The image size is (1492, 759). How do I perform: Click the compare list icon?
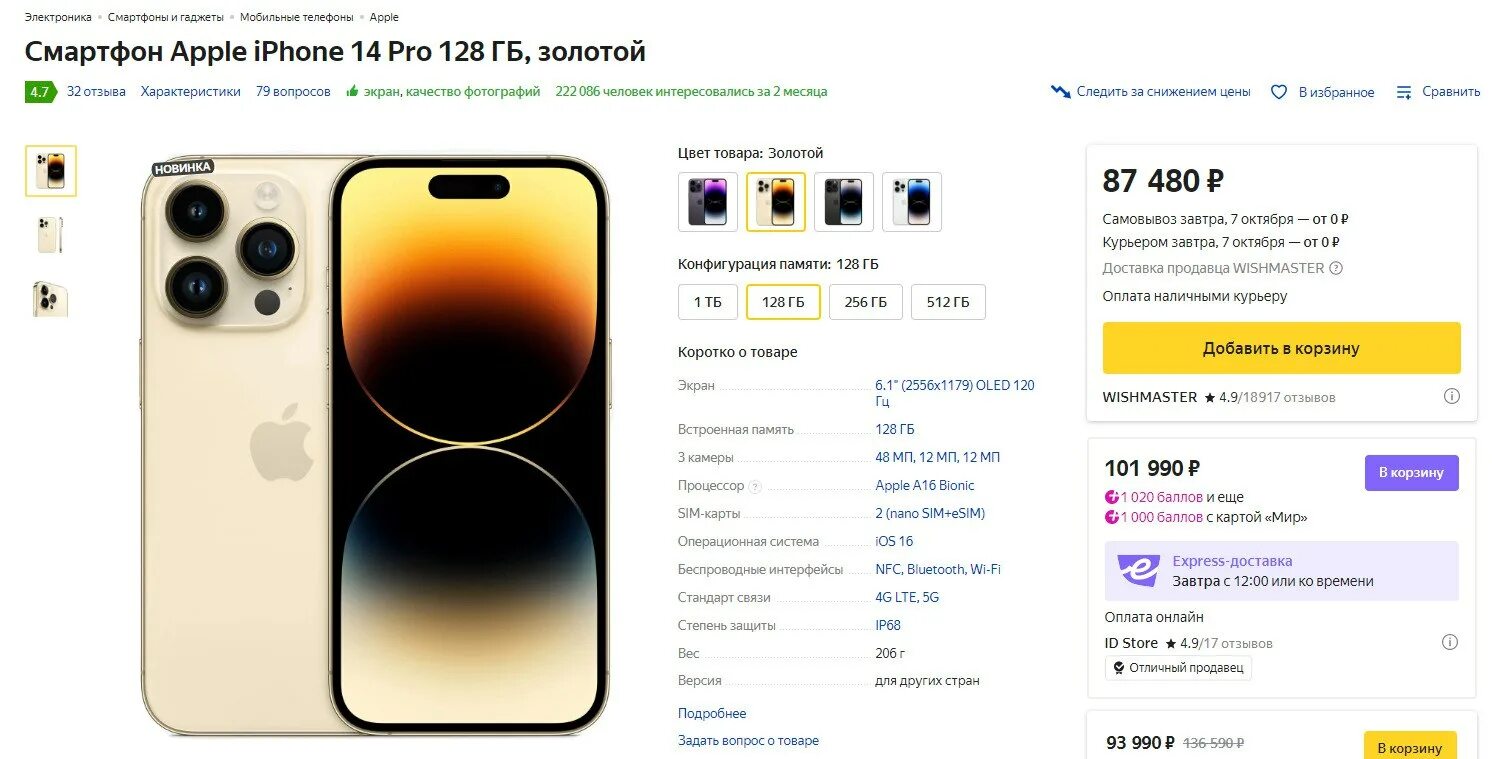click(1404, 92)
